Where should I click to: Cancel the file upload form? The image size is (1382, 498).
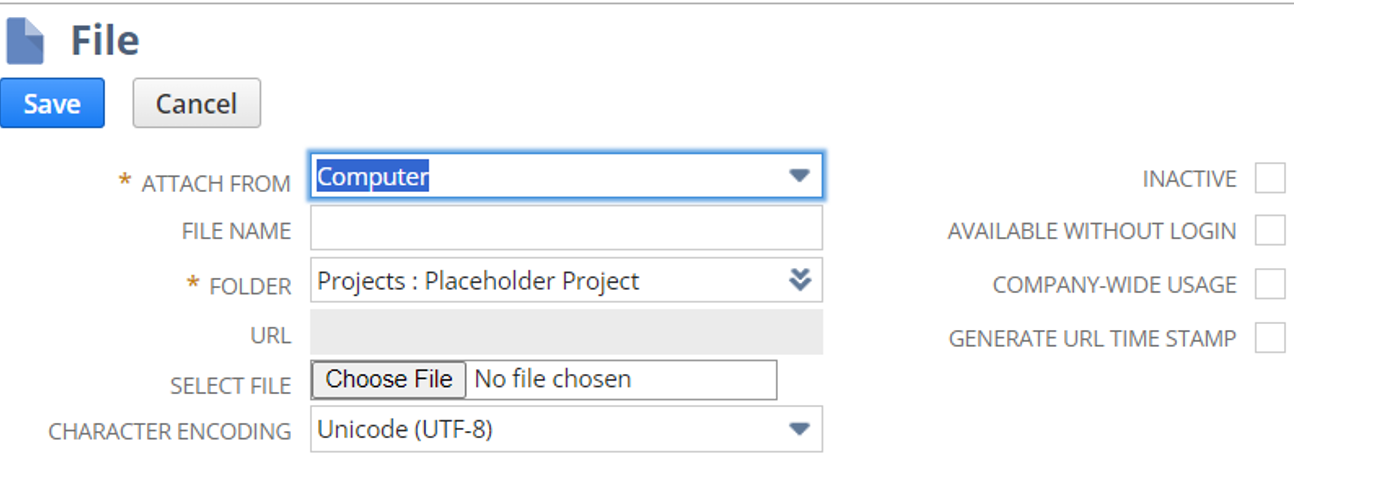click(196, 104)
